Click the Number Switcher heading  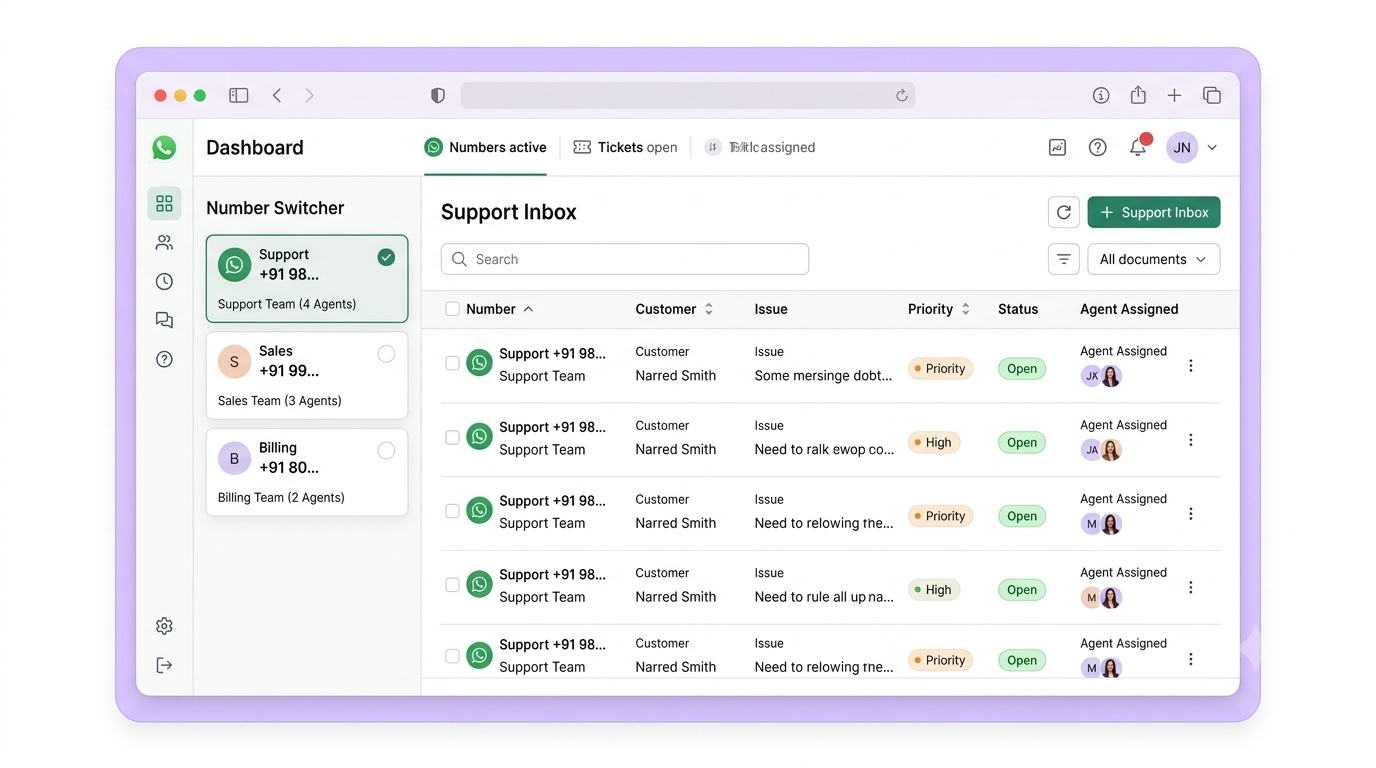pyautogui.click(x=275, y=208)
